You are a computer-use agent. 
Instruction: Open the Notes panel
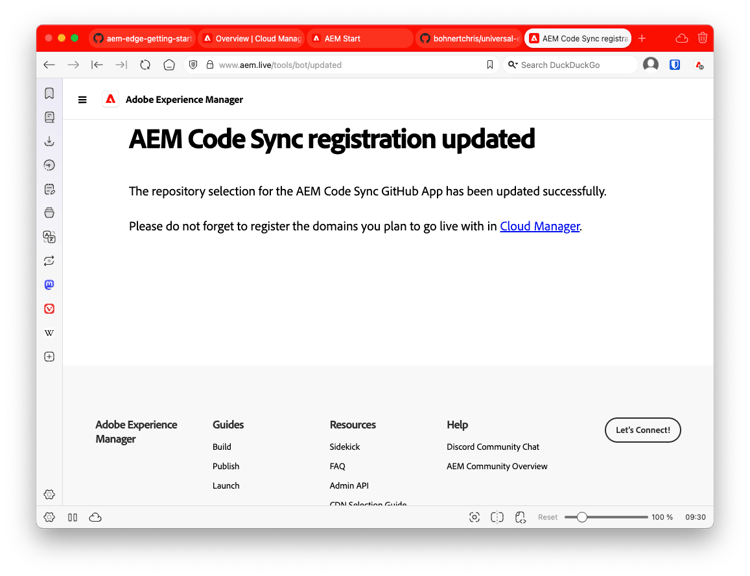tap(49, 189)
